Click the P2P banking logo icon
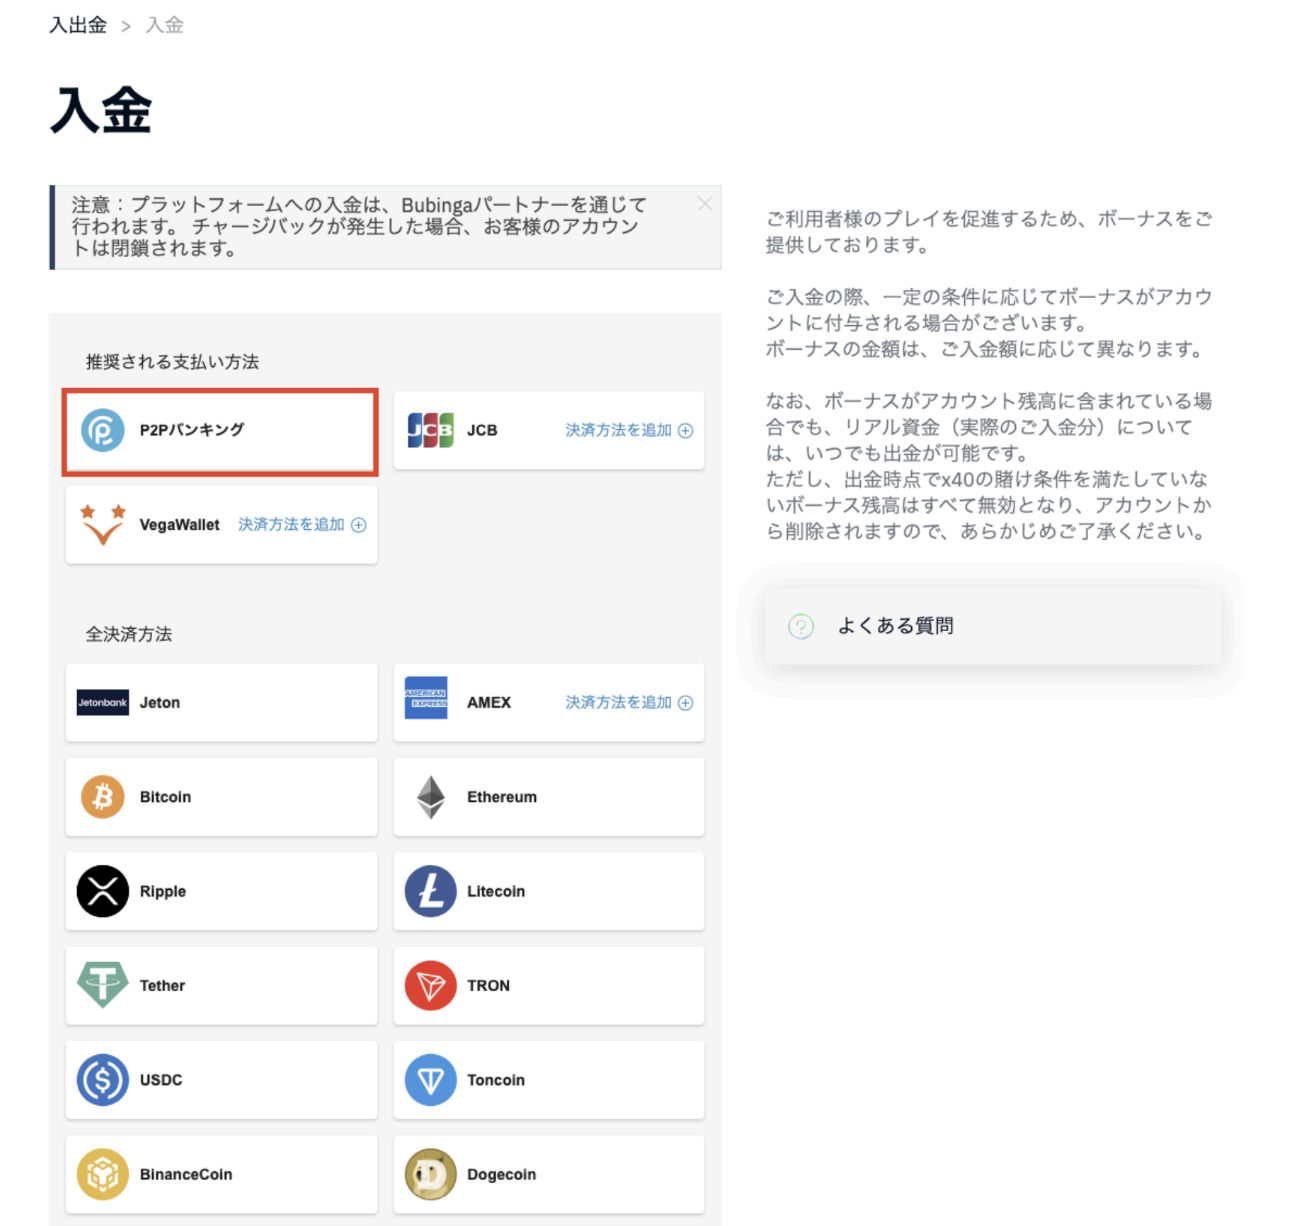This screenshot has height=1226, width=1306. pos(102,430)
